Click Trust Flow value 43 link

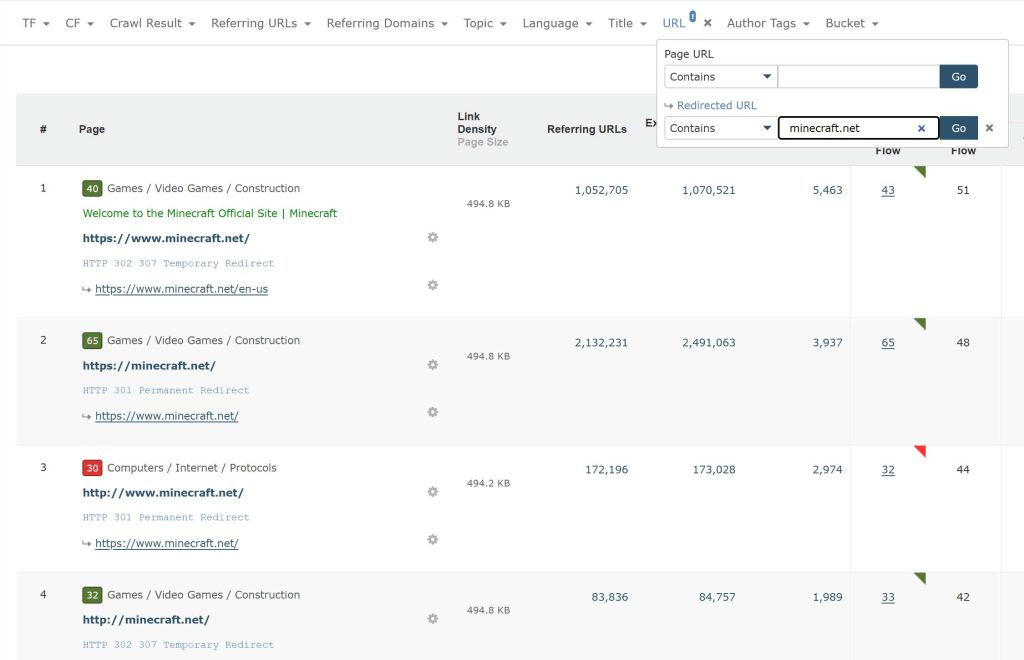[x=888, y=191]
